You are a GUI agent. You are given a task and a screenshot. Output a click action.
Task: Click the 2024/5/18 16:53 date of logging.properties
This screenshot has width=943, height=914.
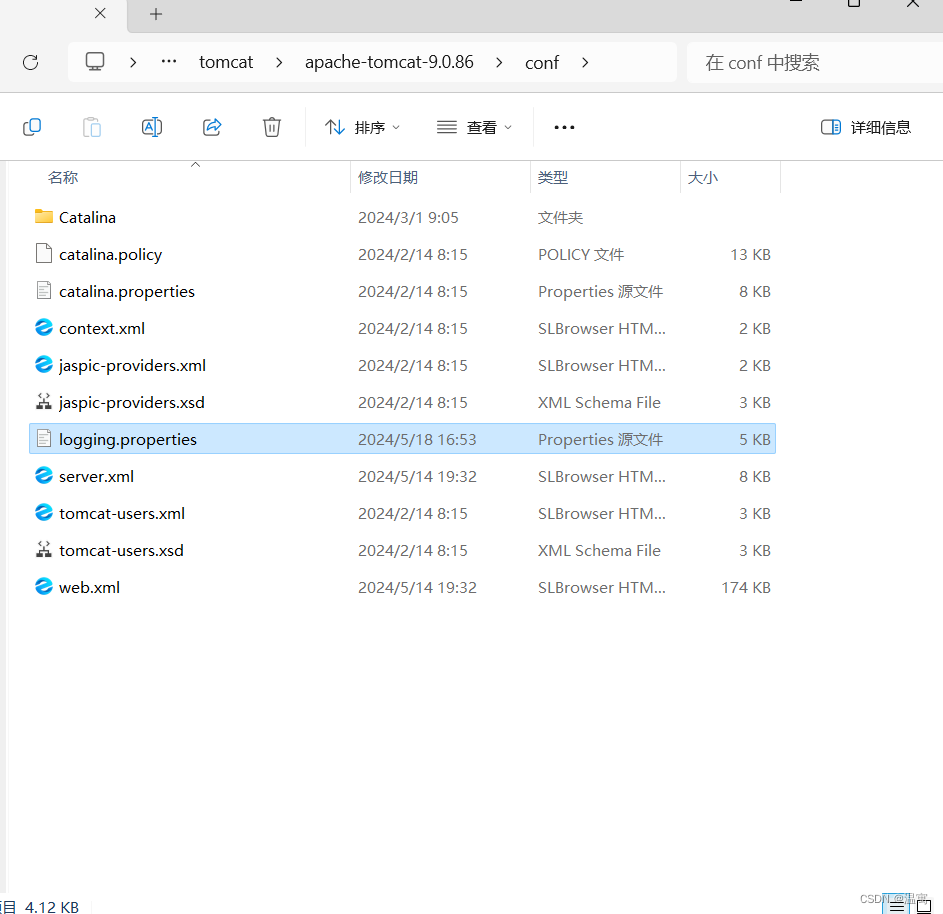point(417,440)
